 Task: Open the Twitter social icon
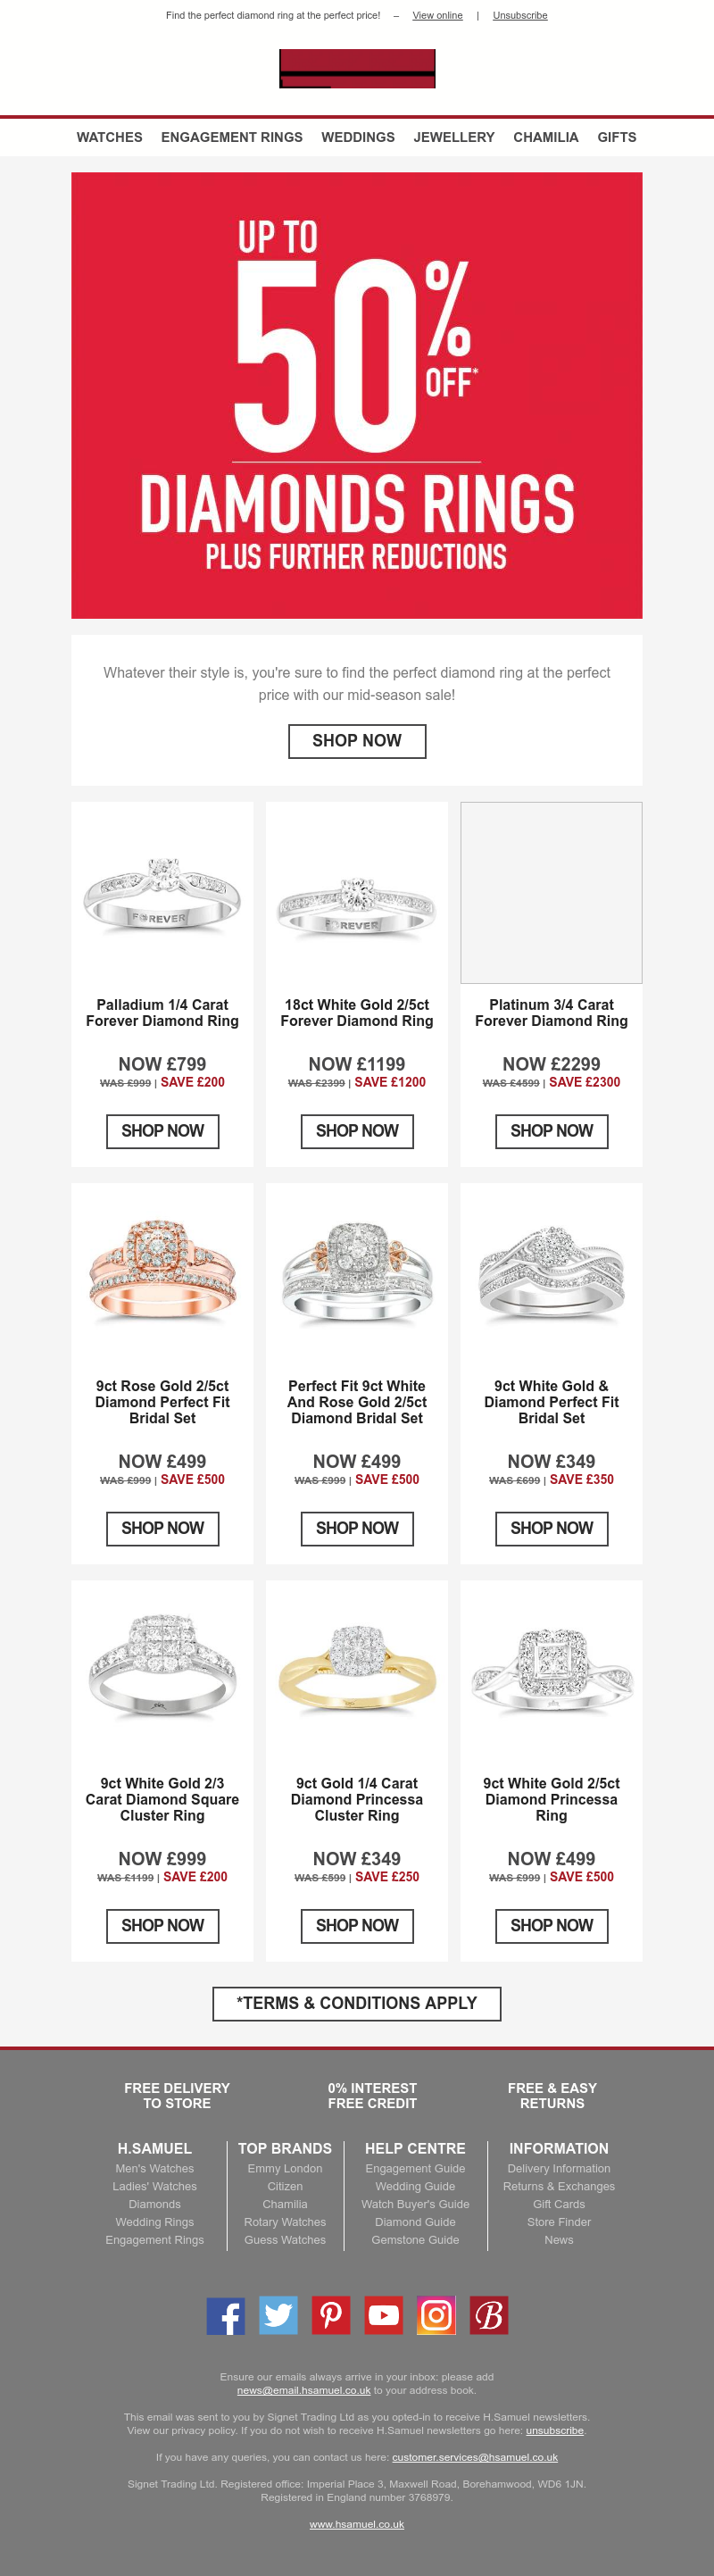point(278,2315)
